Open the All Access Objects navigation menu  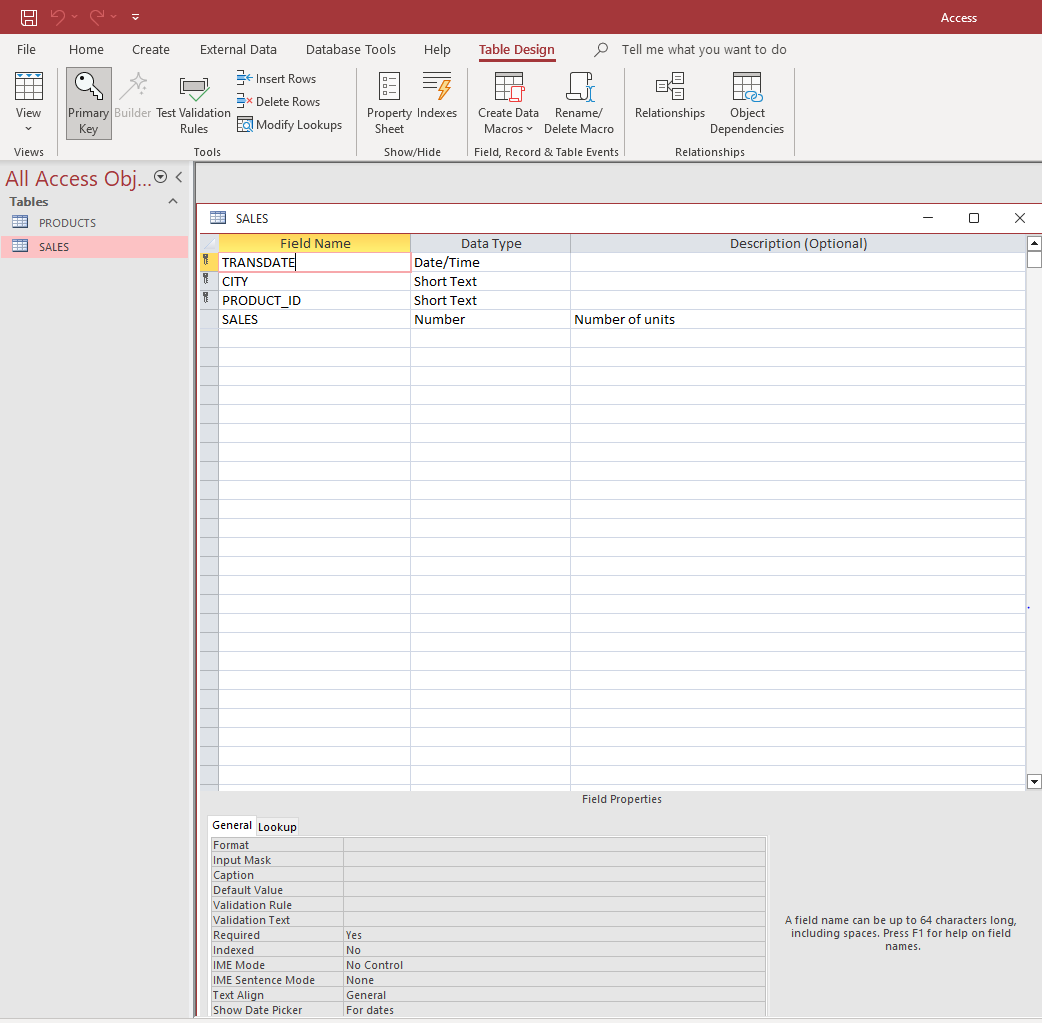pos(160,177)
